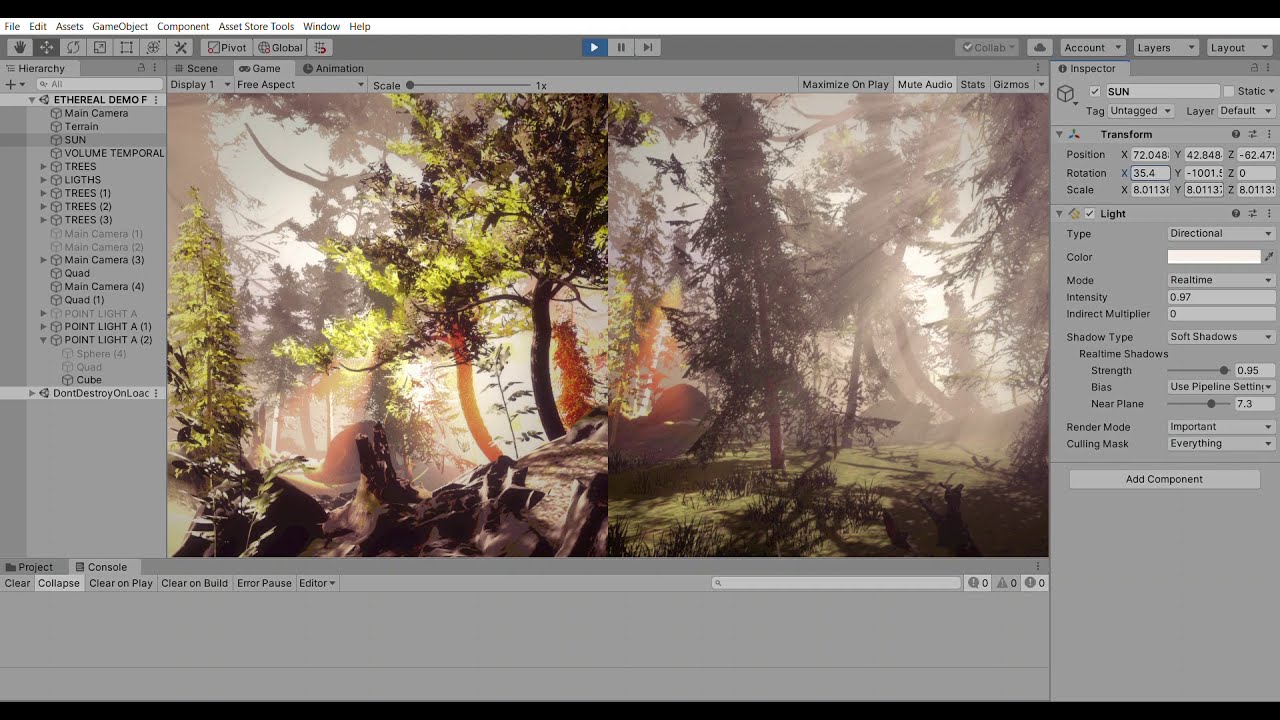Open the Free Aspect dropdown
1280x720 pixels.
coord(301,85)
